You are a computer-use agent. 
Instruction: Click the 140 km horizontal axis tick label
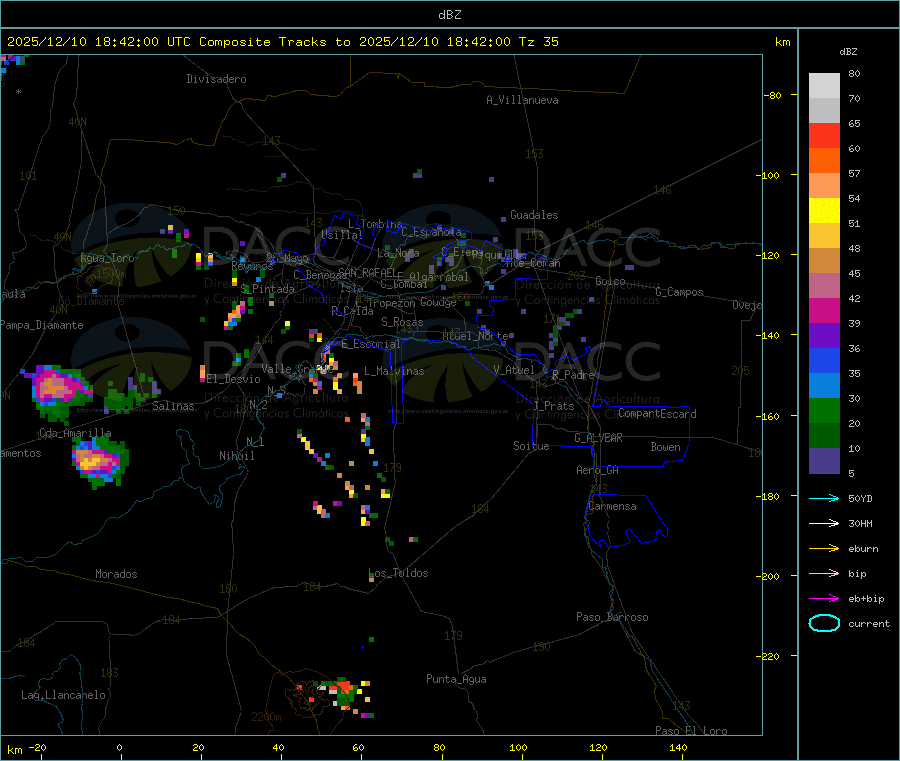click(x=678, y=747)
